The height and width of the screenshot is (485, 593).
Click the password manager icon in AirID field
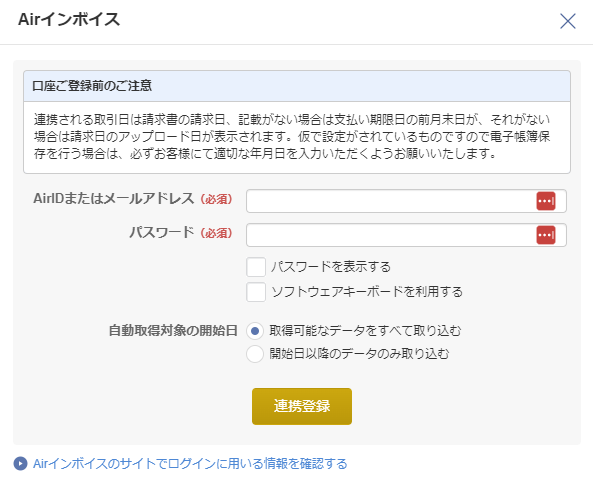(x=546, y=201)
